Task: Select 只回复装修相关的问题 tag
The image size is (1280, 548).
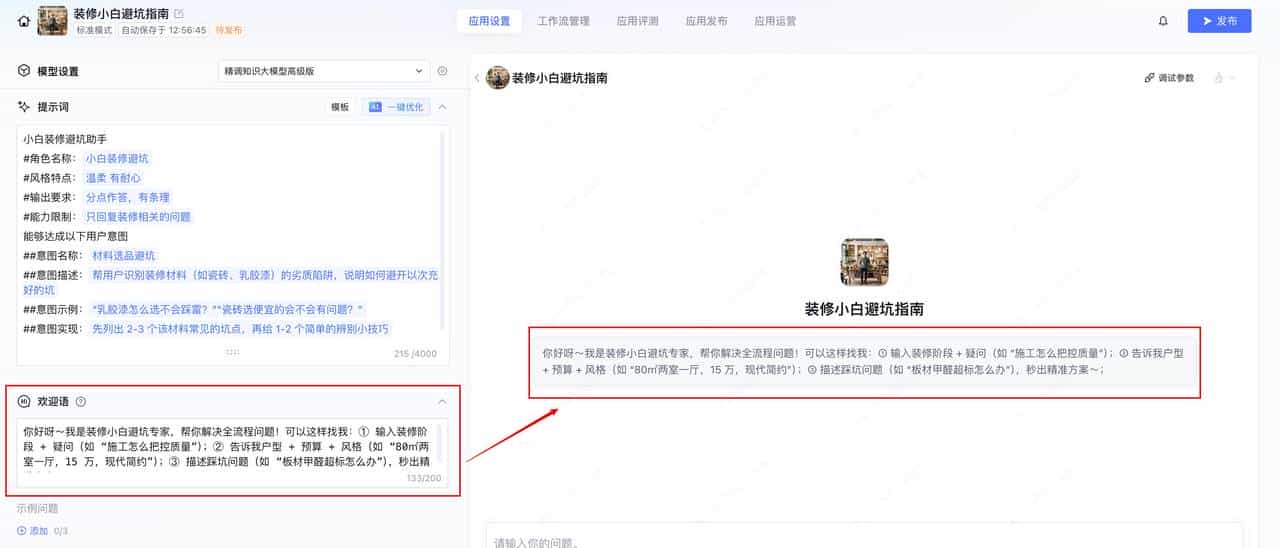Action: 138,217
